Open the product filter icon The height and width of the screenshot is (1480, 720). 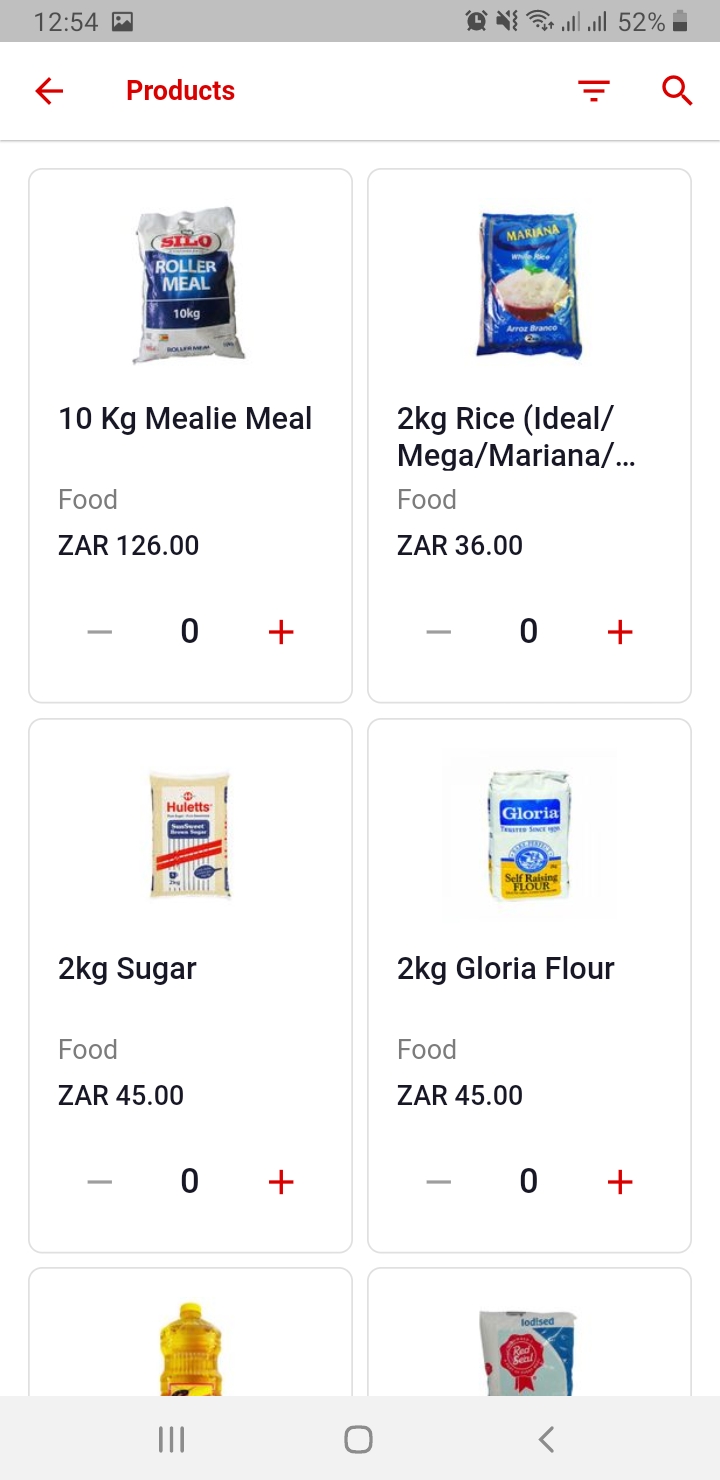click(x=594, y=91)
